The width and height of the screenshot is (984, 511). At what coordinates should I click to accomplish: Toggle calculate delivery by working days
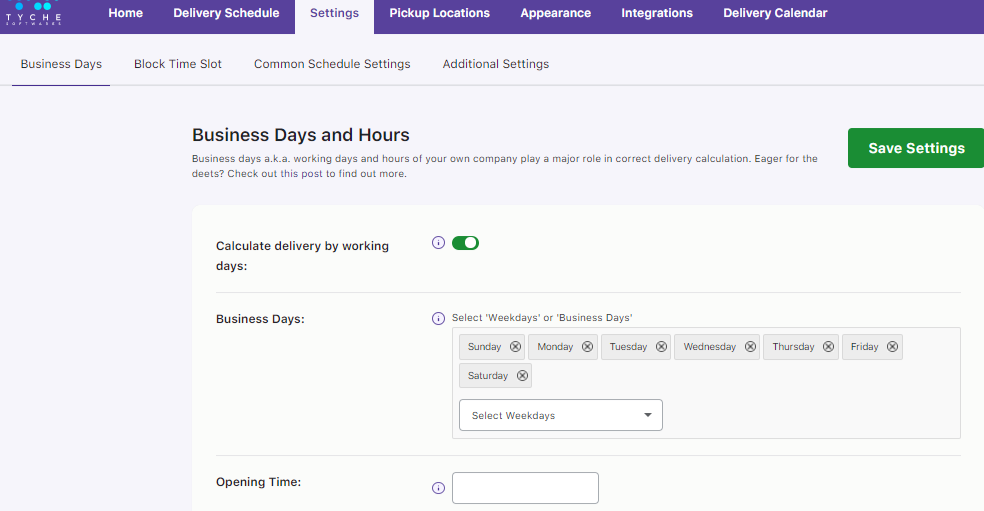pyautogui.click(x=465, y=243)
